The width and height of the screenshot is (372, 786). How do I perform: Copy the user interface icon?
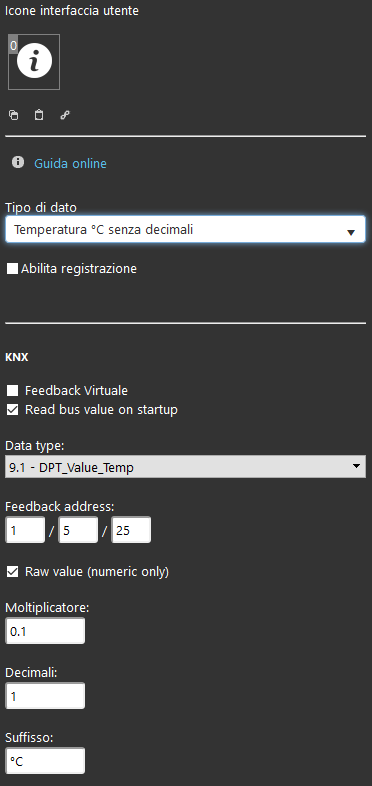(x=14, y=115)
